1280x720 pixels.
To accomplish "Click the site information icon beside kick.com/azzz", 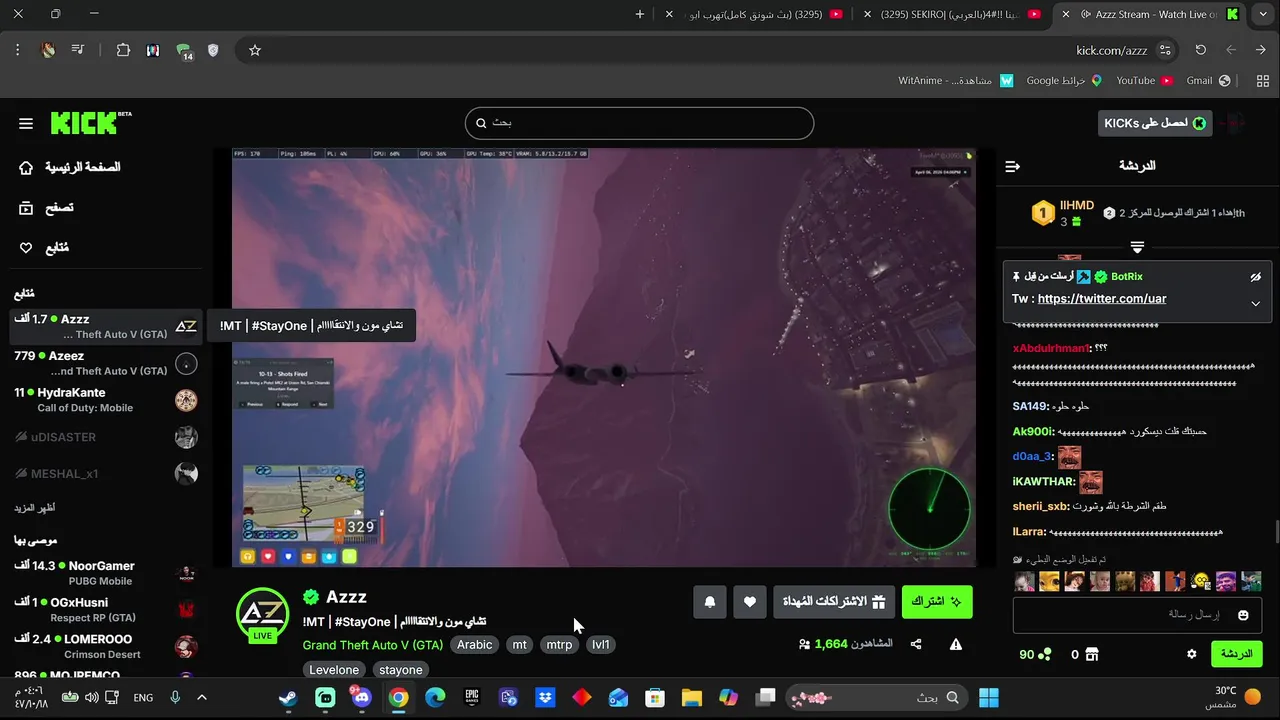I will pos(1165,50).
